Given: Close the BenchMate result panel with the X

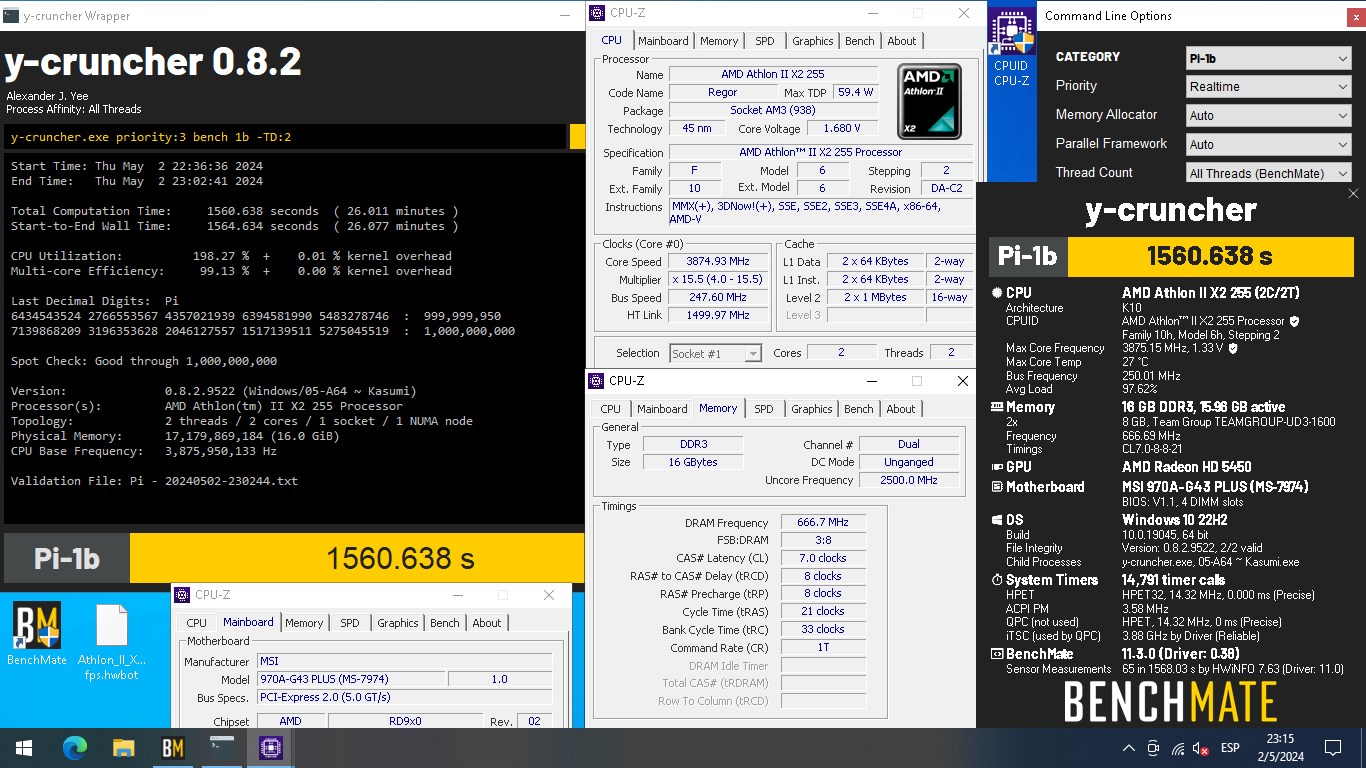Looking at the screenshot, I should click(1353, 193).
